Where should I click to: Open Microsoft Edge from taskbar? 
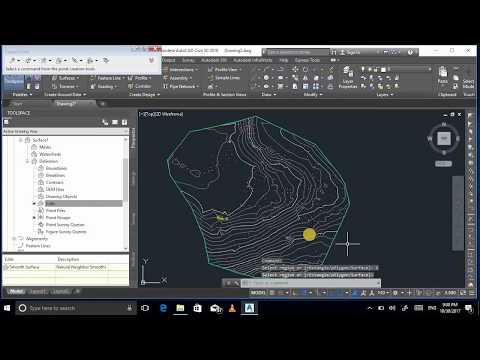click(163, 308)
